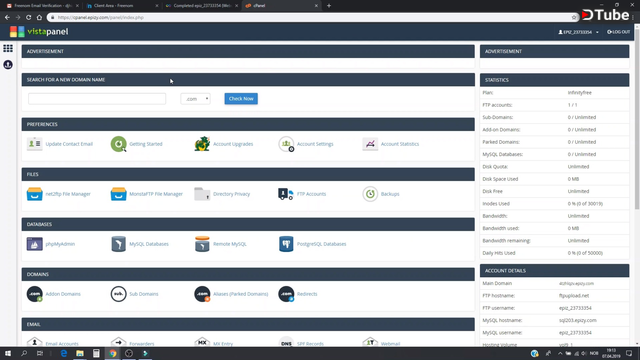Open FTP Accounts link text

pyautogui.click(x=311, y=194)
